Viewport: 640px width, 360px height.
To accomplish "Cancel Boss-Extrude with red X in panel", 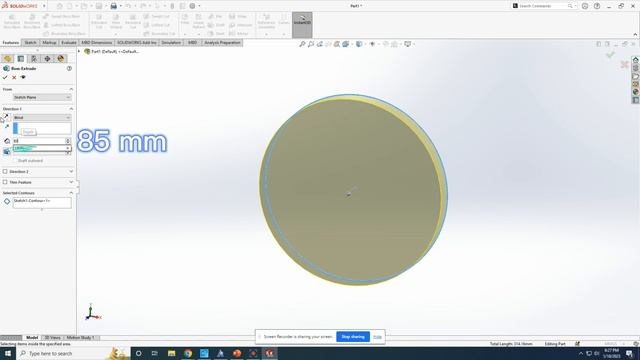I will (14, 78).
